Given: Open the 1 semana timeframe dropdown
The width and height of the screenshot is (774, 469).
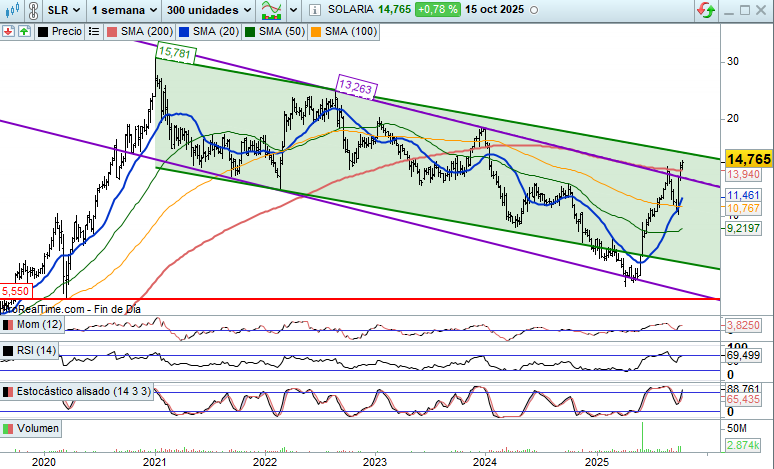Looking at the screenshot, I should coord(121,10).
